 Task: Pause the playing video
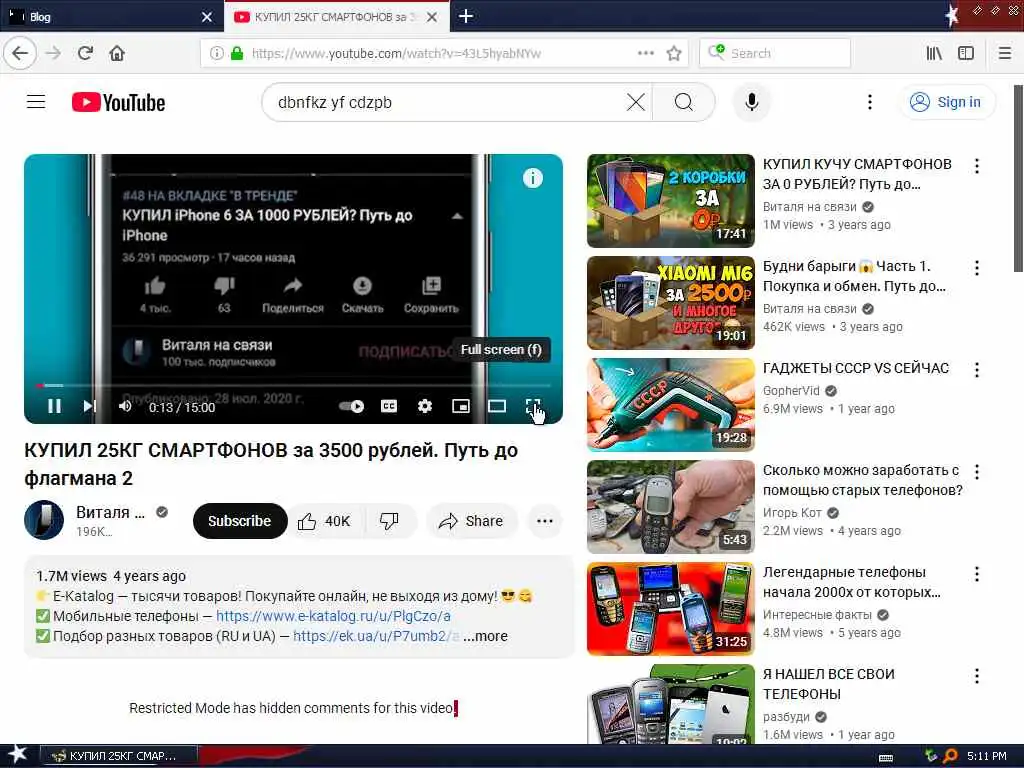tap(54, 406)
